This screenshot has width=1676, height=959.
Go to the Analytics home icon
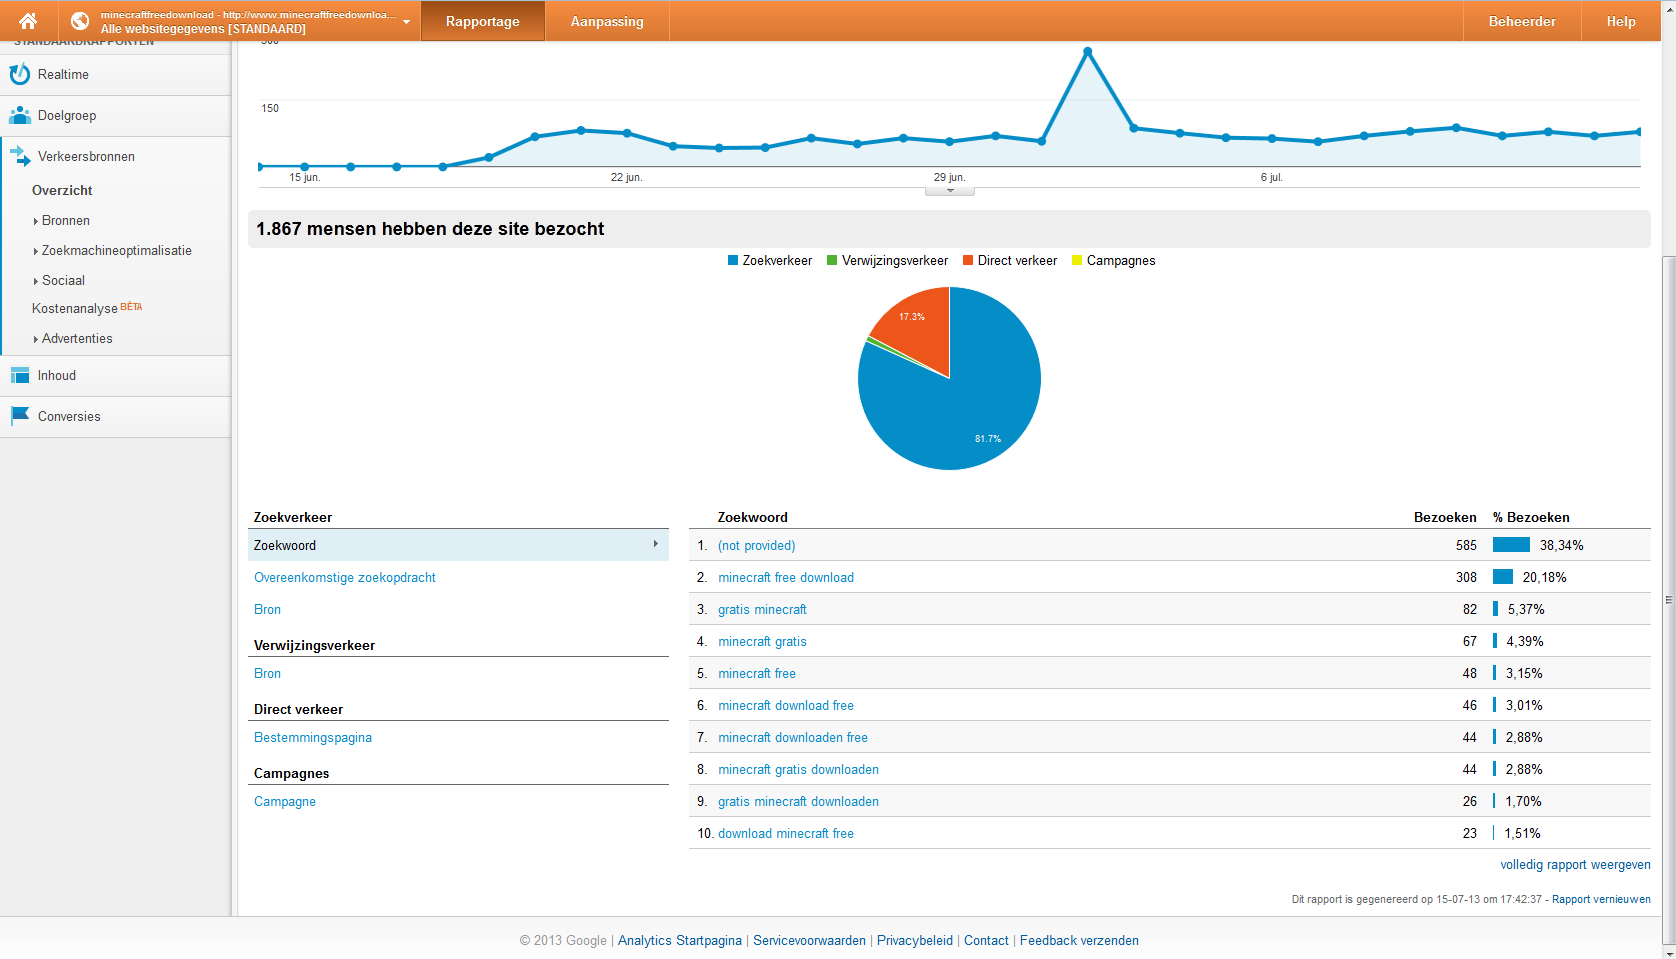pyautogui.click(x=28, y=21)
